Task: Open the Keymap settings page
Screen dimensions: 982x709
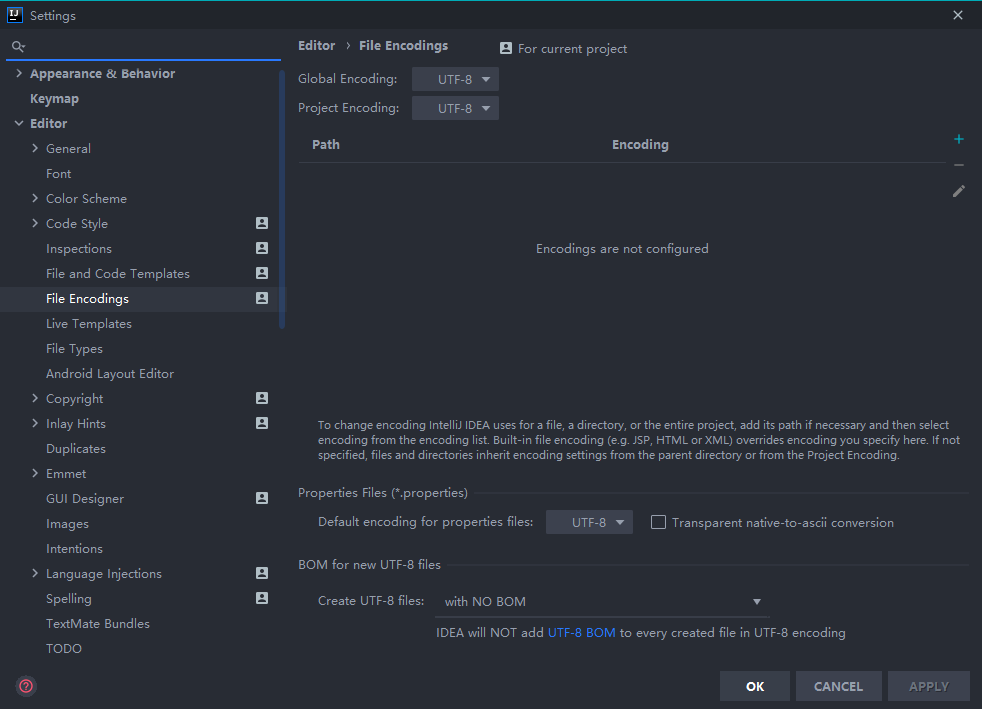Action: coord(54,99)
